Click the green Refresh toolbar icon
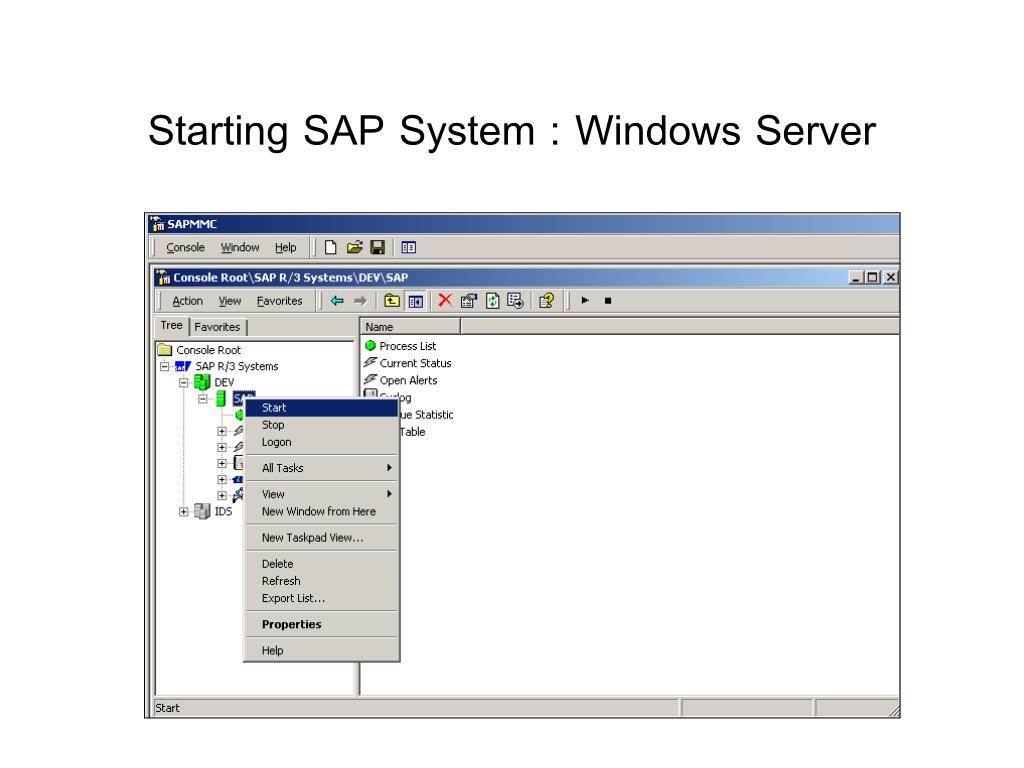 pos(492,301)
